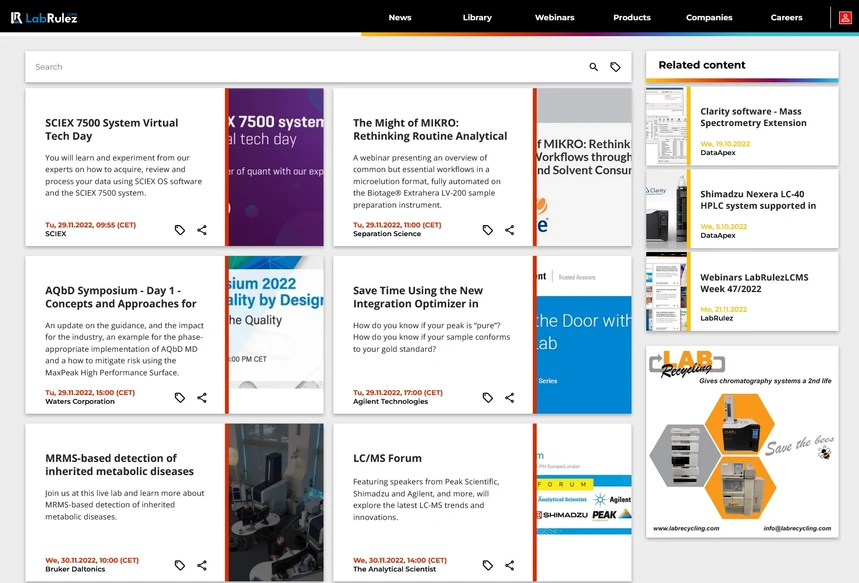Open the Products menu
Image resolution: width=859 pixels, height=583 pixels.
coord(632,18)
